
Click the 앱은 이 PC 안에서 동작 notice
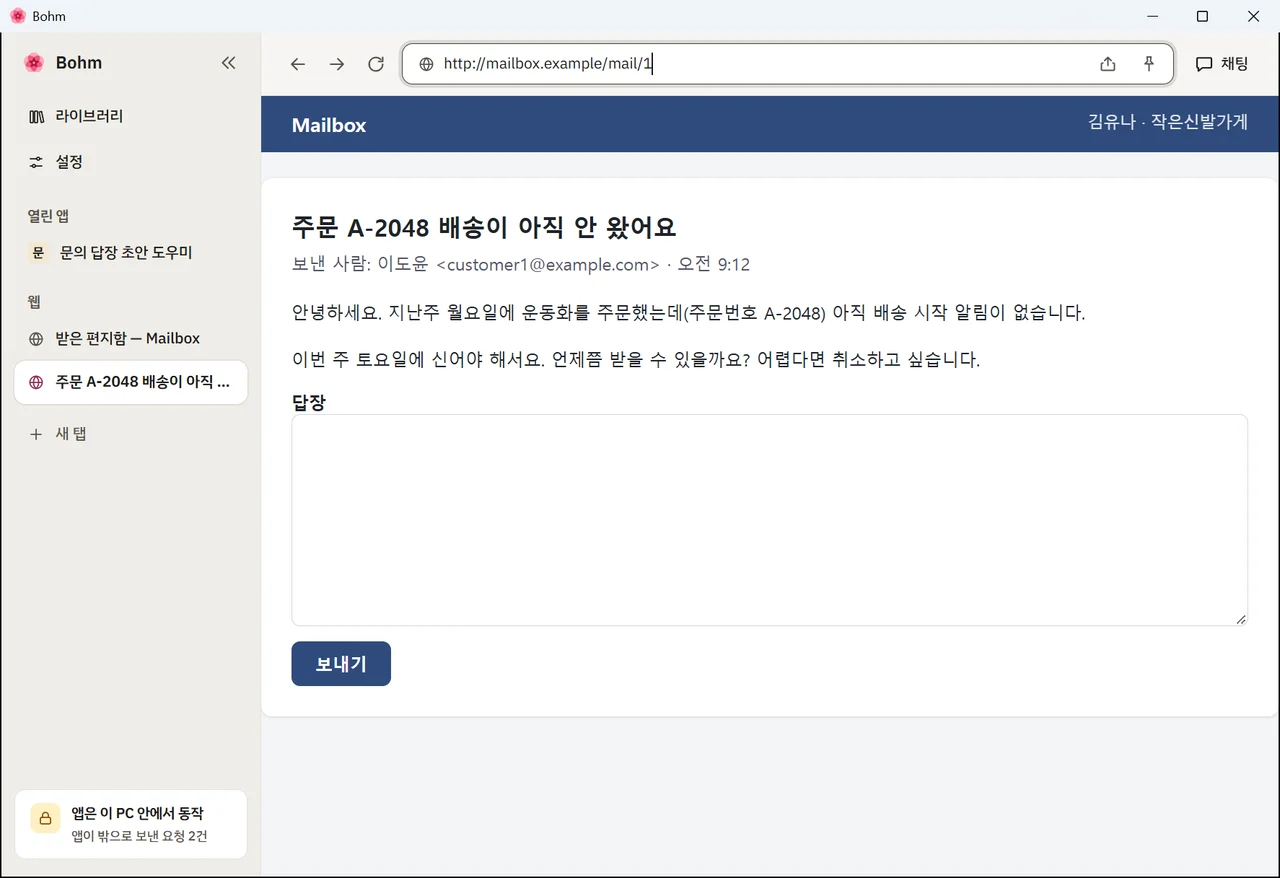[x=131, y=824]
